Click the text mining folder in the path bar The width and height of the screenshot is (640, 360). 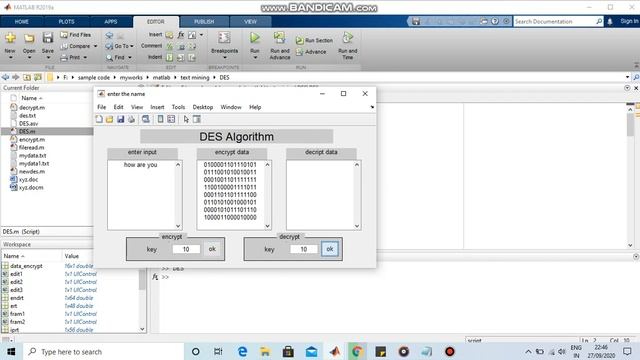(195, 77)
